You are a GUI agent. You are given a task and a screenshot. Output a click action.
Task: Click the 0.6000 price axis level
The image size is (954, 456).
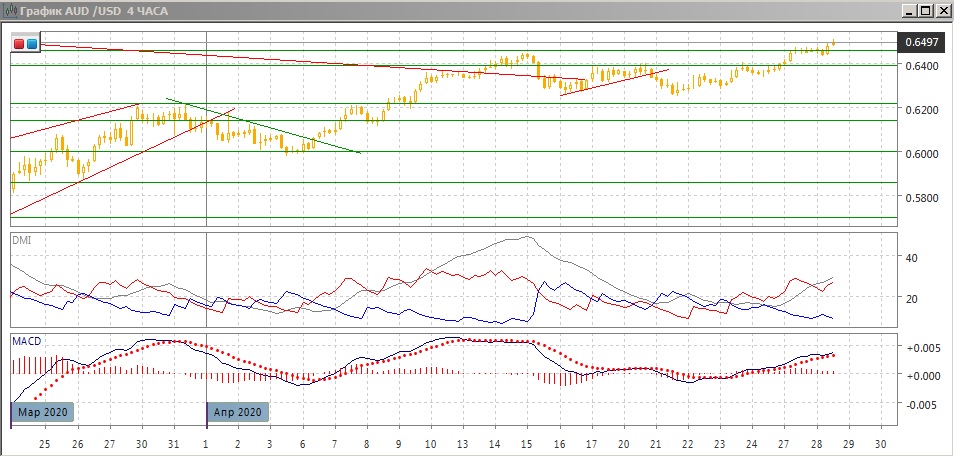tap(919, 153)
